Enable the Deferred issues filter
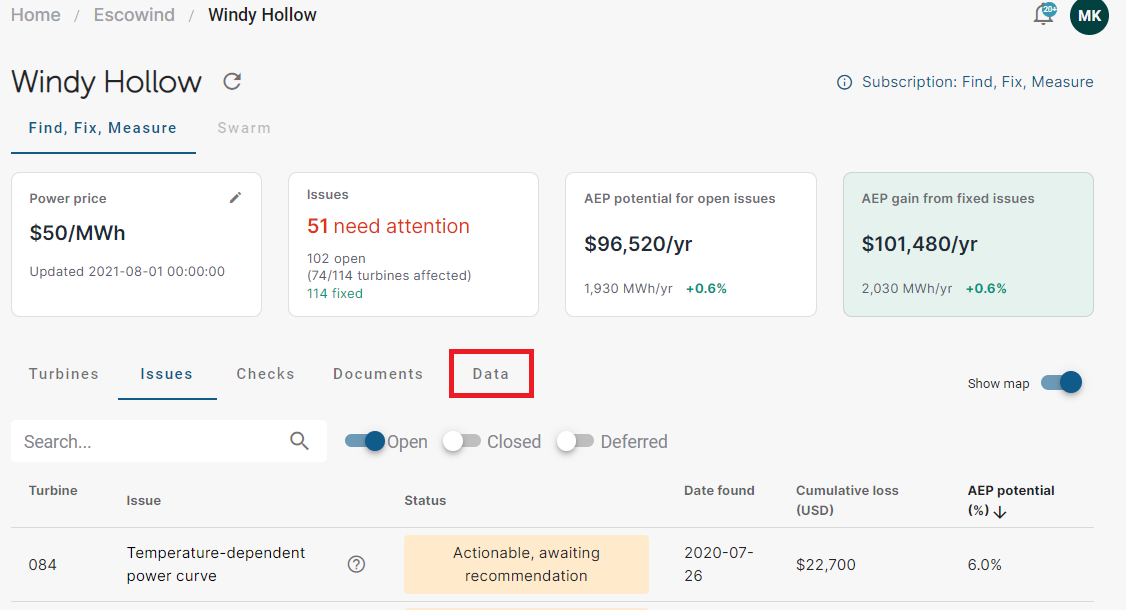 coord(575,441)
